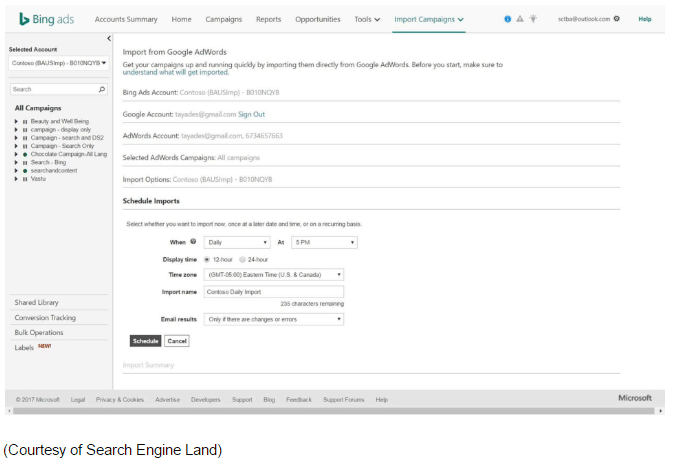
Task: Click the scrollbar left arrow
Action: click(9, 411)
